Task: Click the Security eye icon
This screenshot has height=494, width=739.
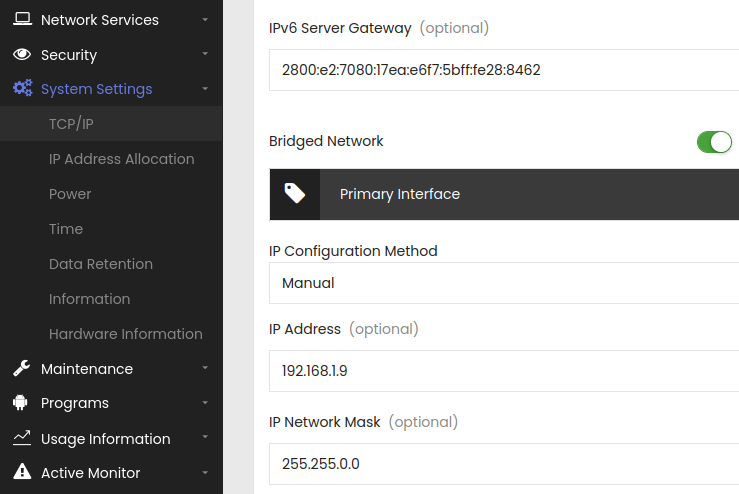Action: click(22, 54)
